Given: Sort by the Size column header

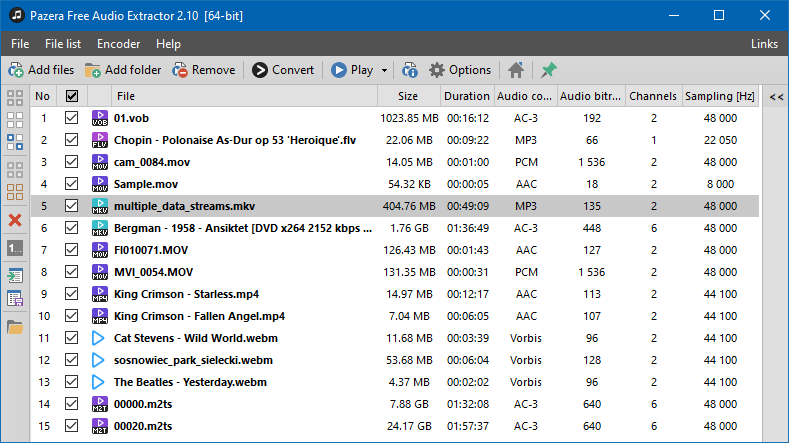Looking at the screenshot, I should click(408, 96).
